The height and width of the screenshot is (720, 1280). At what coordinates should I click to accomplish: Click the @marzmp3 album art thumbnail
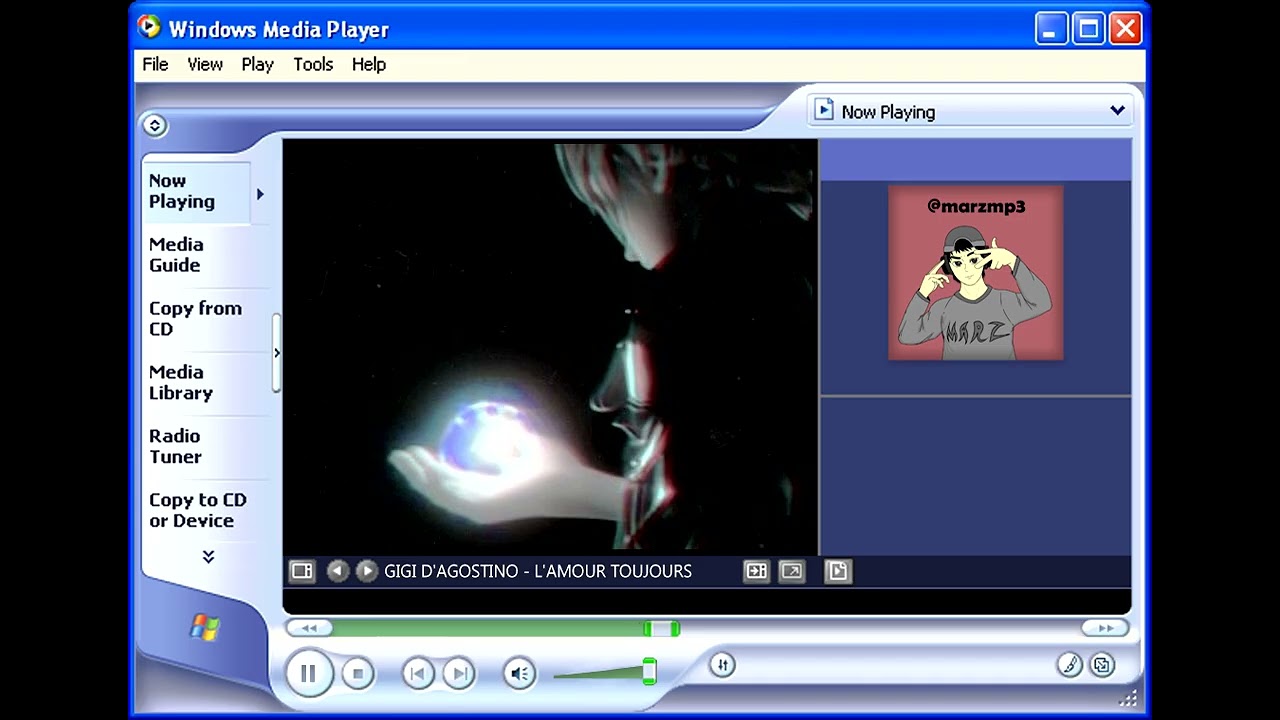pos(975,273)
